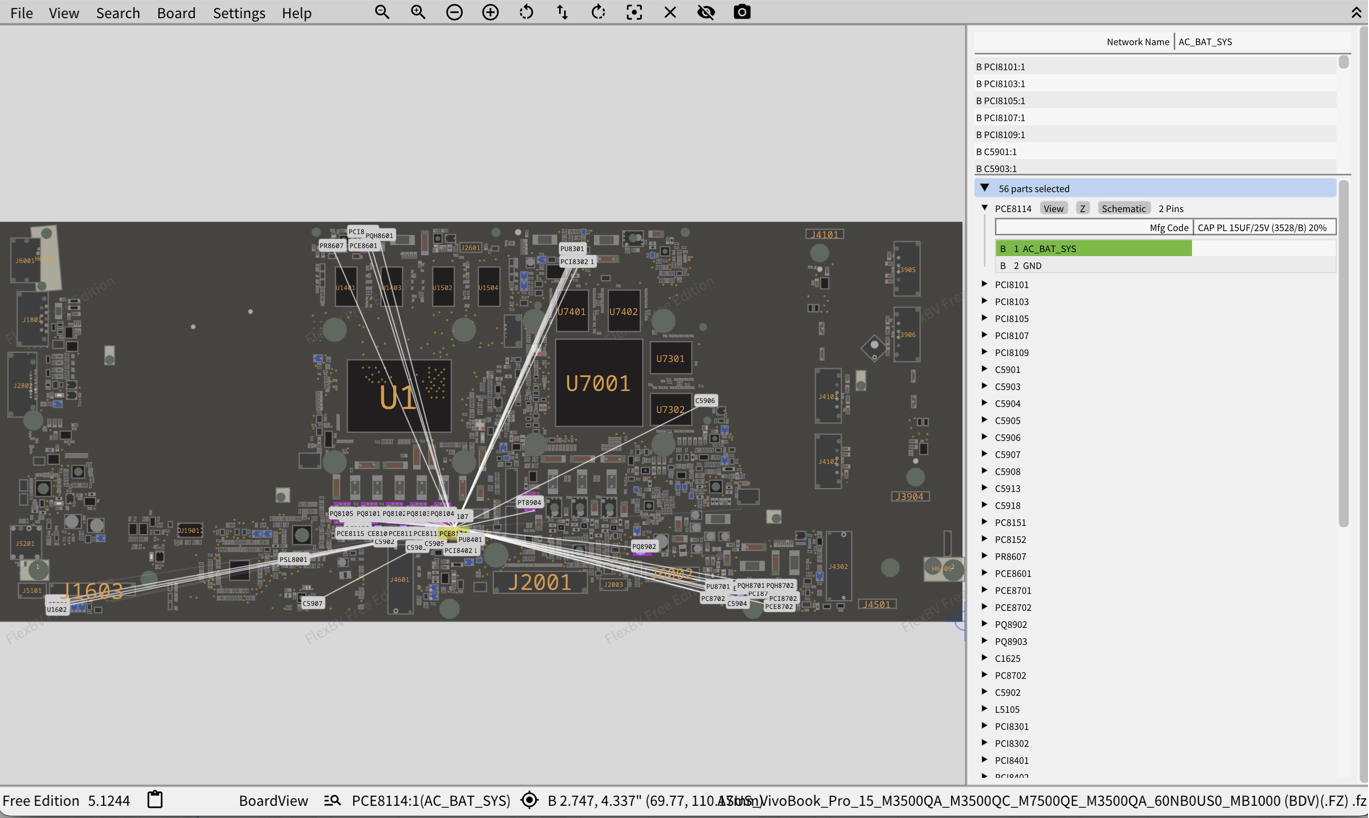
Task: Open the Schematic button for PCE8114
Action: pos(1123,209)
